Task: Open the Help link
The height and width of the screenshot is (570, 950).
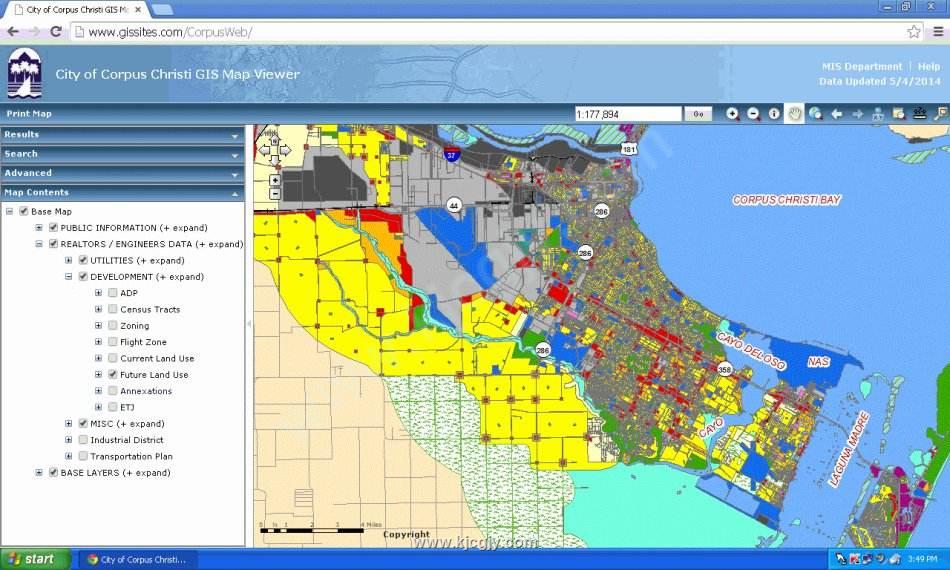Action: point(929,66)
